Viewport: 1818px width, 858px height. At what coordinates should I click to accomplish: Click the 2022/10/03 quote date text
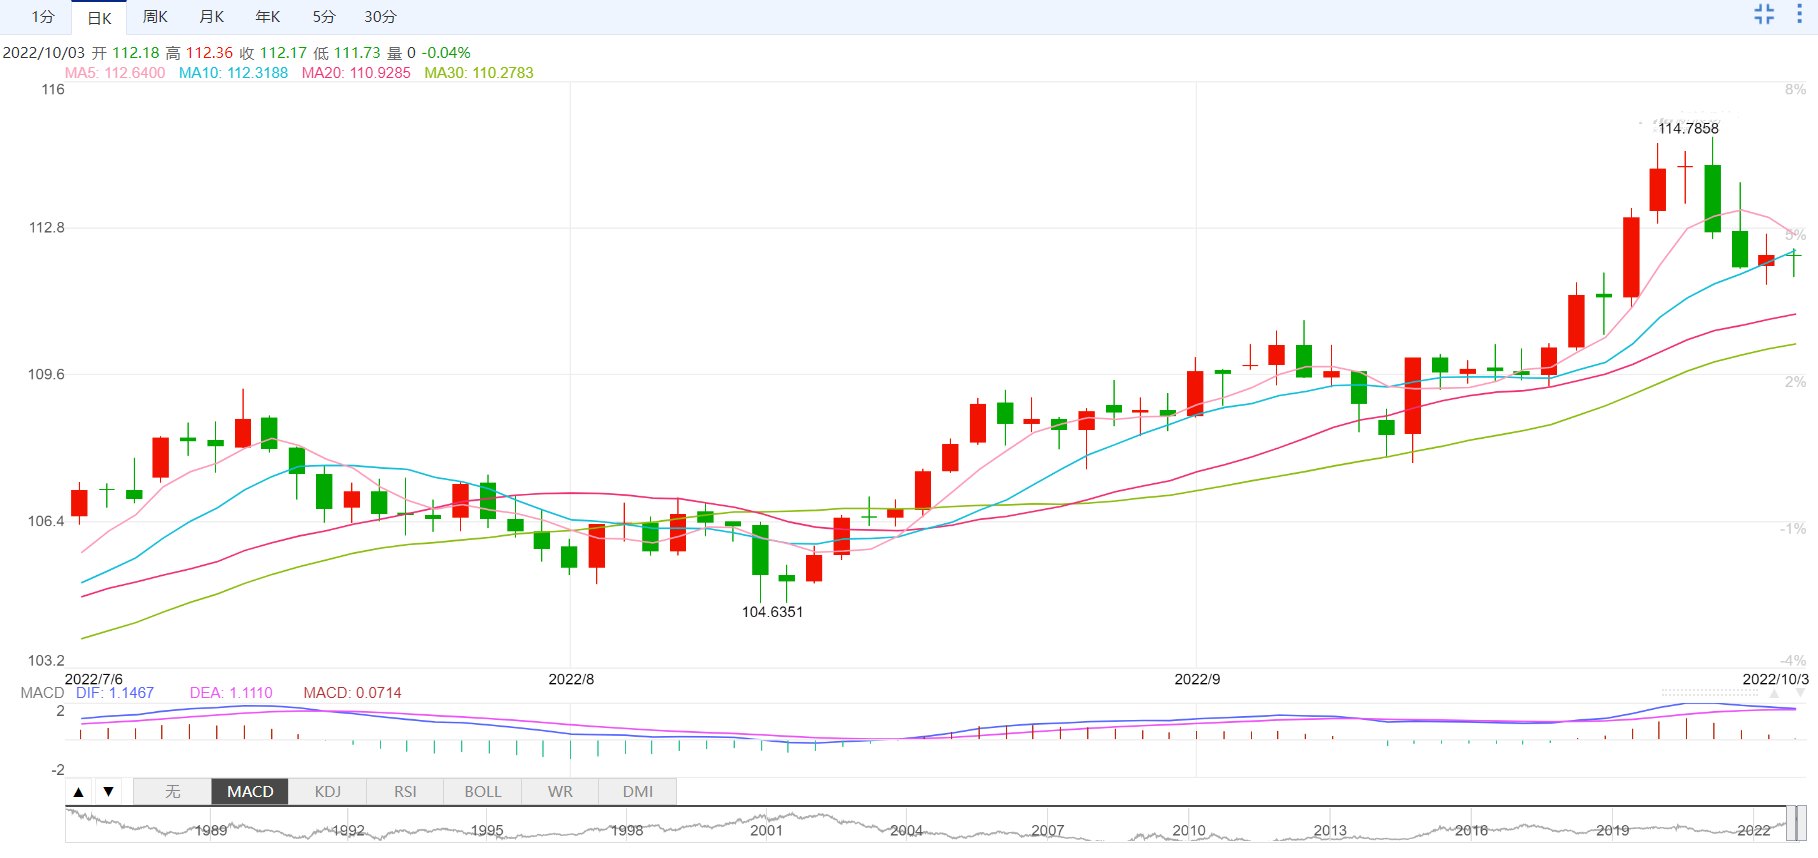pyautogui.click(x=44, y=53)
